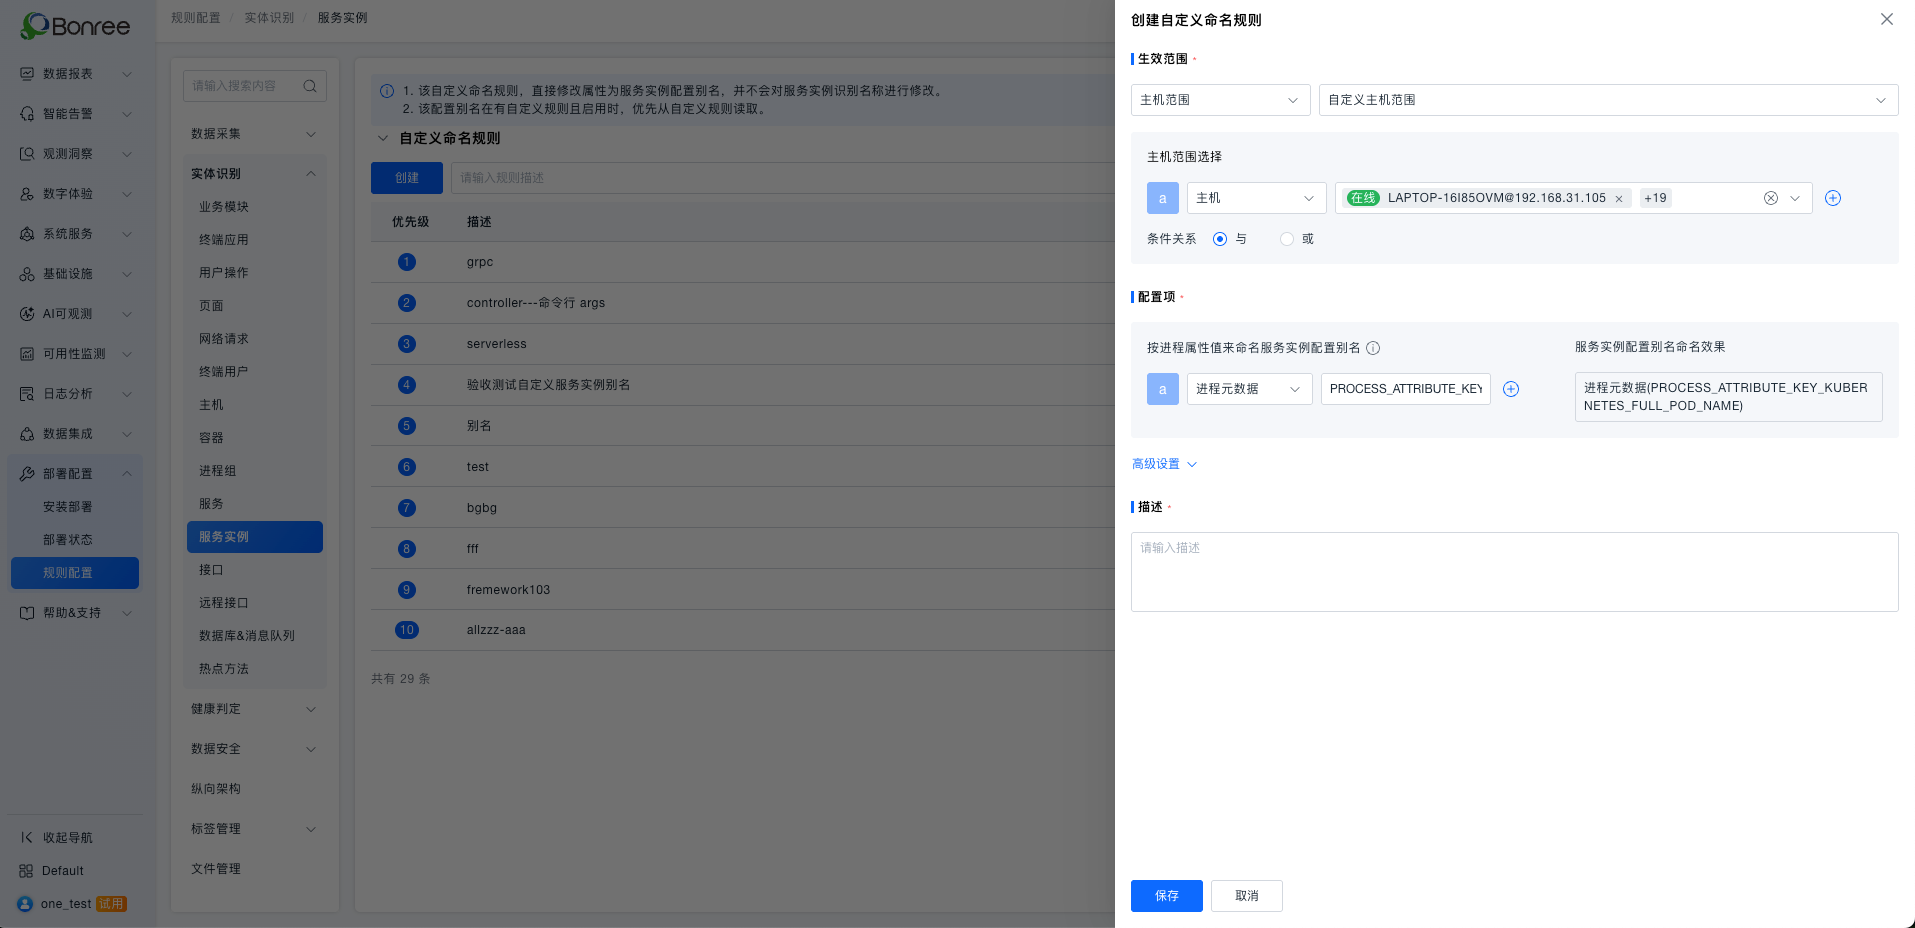
Task: Click the Bonree logo
Action: tap(75, 25)
